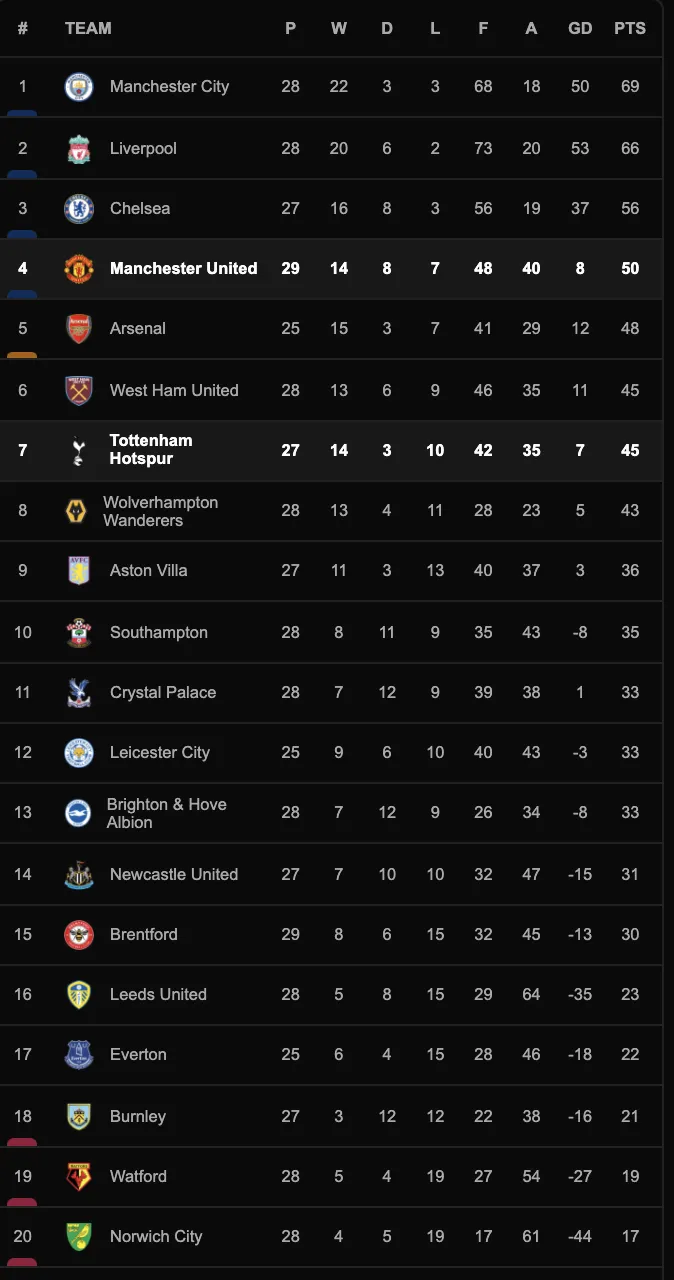This screenshot has height=1280, width=674.
Task: Click the Manchester United crest
Action: 79,269
